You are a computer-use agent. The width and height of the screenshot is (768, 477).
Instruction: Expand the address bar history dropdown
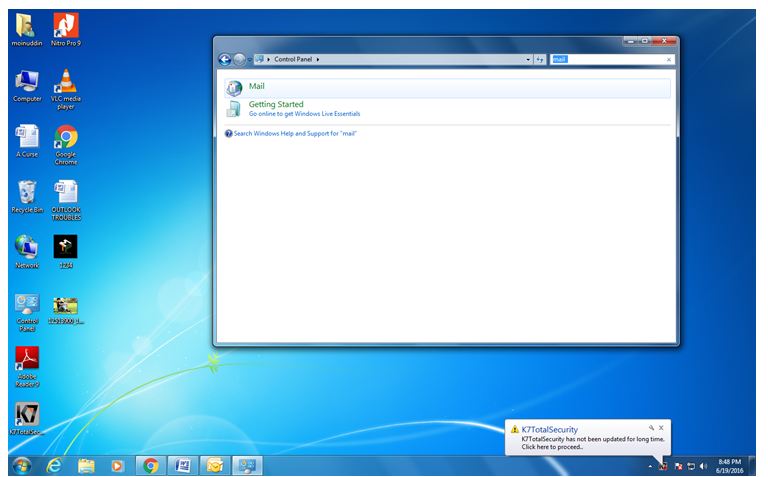(x=528, y=60)
